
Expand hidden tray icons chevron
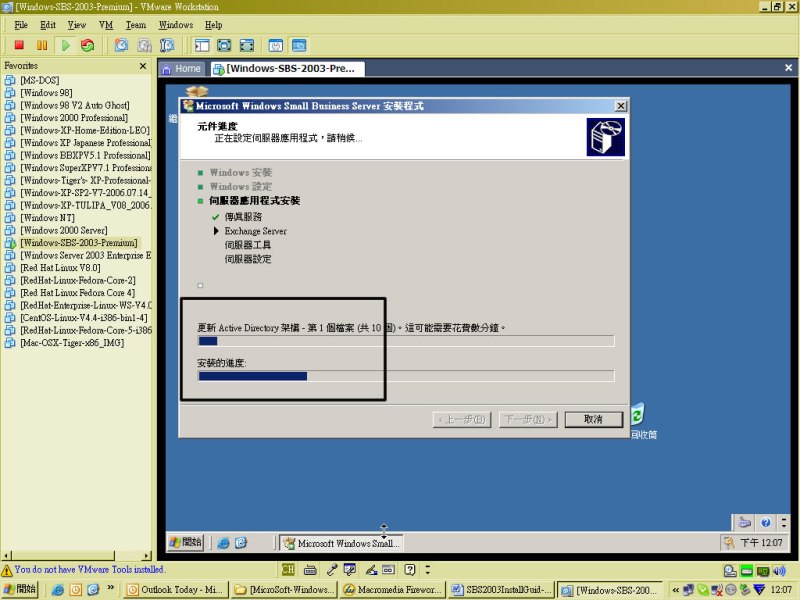tap(675, 590)
